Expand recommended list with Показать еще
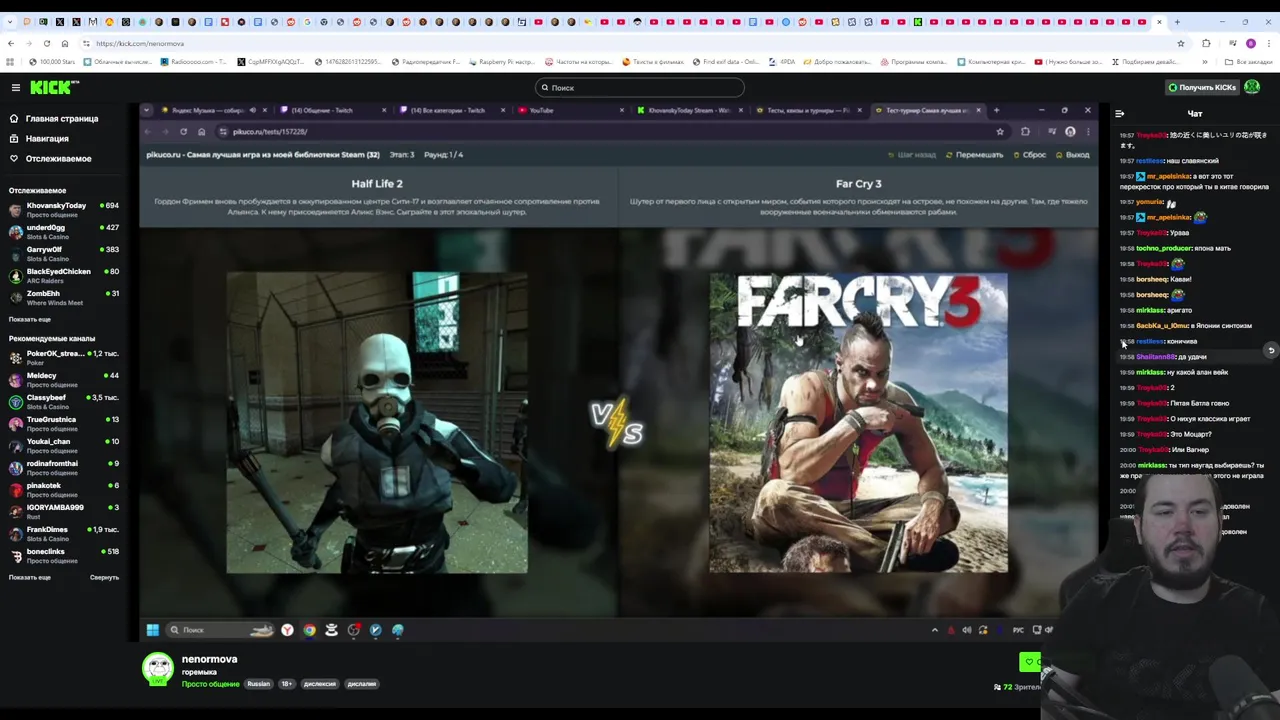The width and height of the screenshot is (1280, 720). 30,578
